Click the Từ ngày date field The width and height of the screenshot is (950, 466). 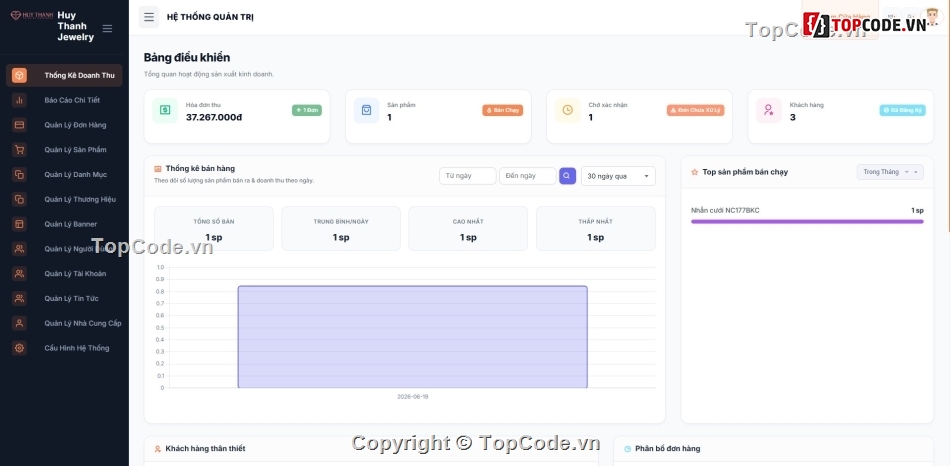click(x=468, y=176)
